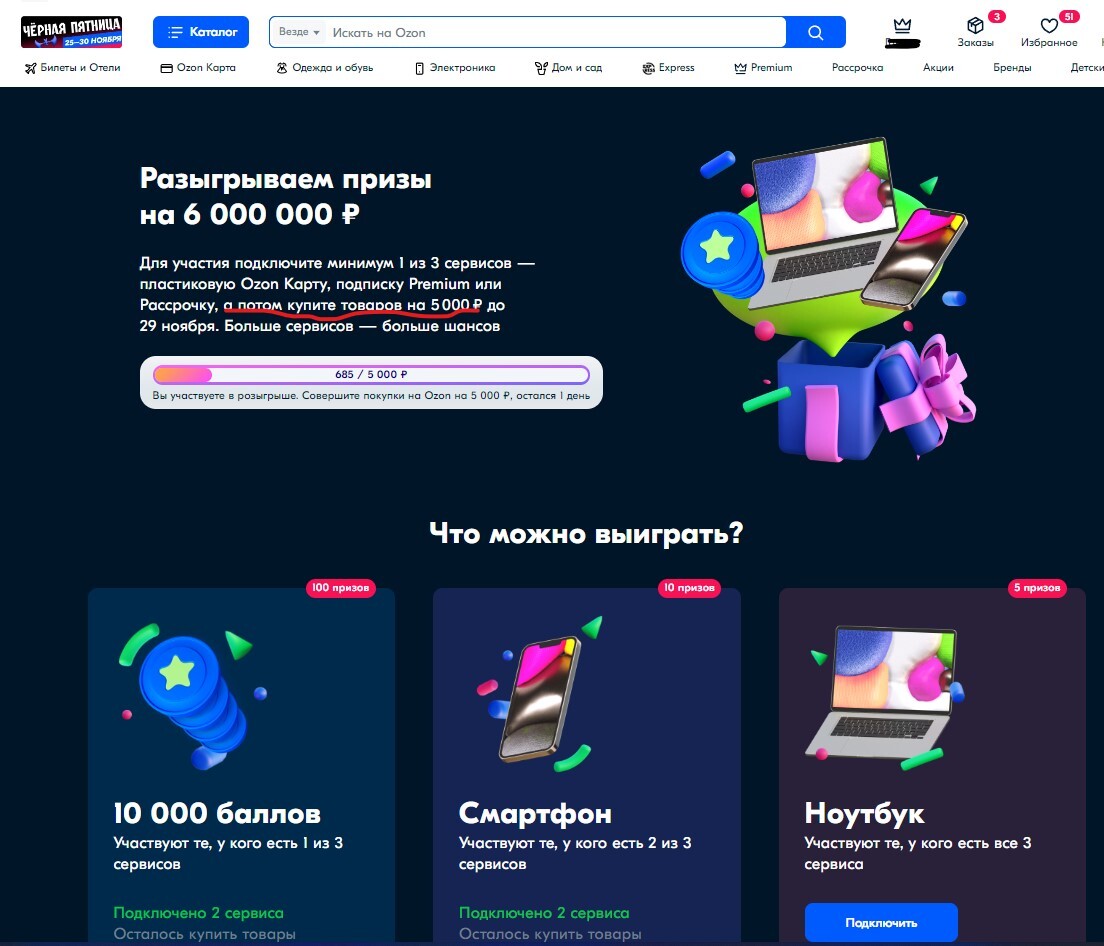The width and height of the screenshot is (1104, 946).
Task: Click the 685 / 5 000 ₽ progress bar
Action: [x=371, y=374]
